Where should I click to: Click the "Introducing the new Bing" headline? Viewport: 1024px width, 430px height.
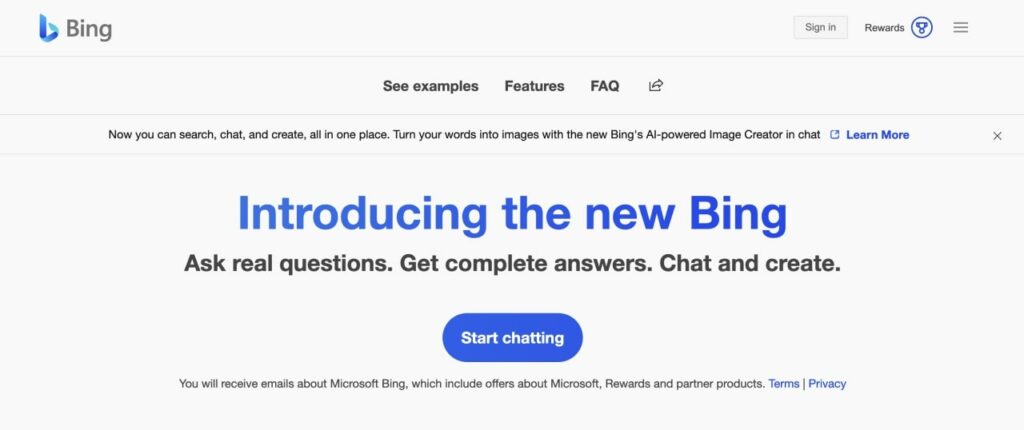coord(512,214)
